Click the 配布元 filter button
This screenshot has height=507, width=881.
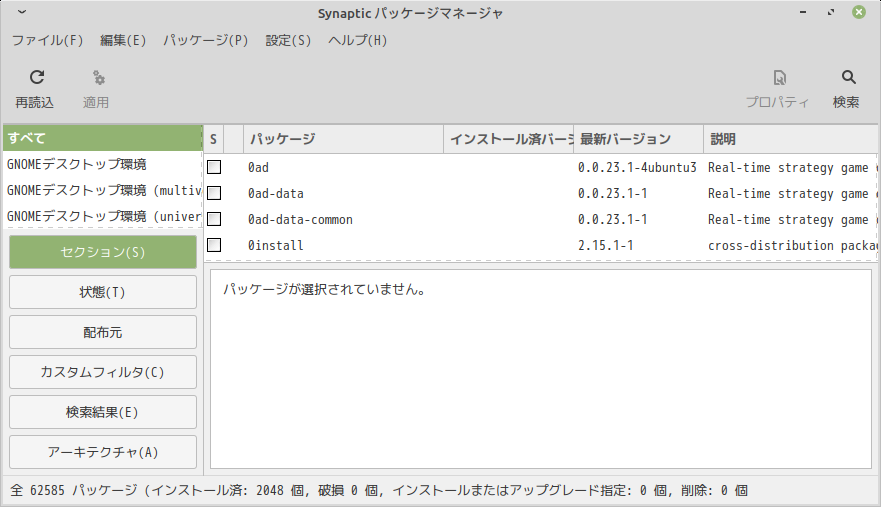(x=103, y=332)
